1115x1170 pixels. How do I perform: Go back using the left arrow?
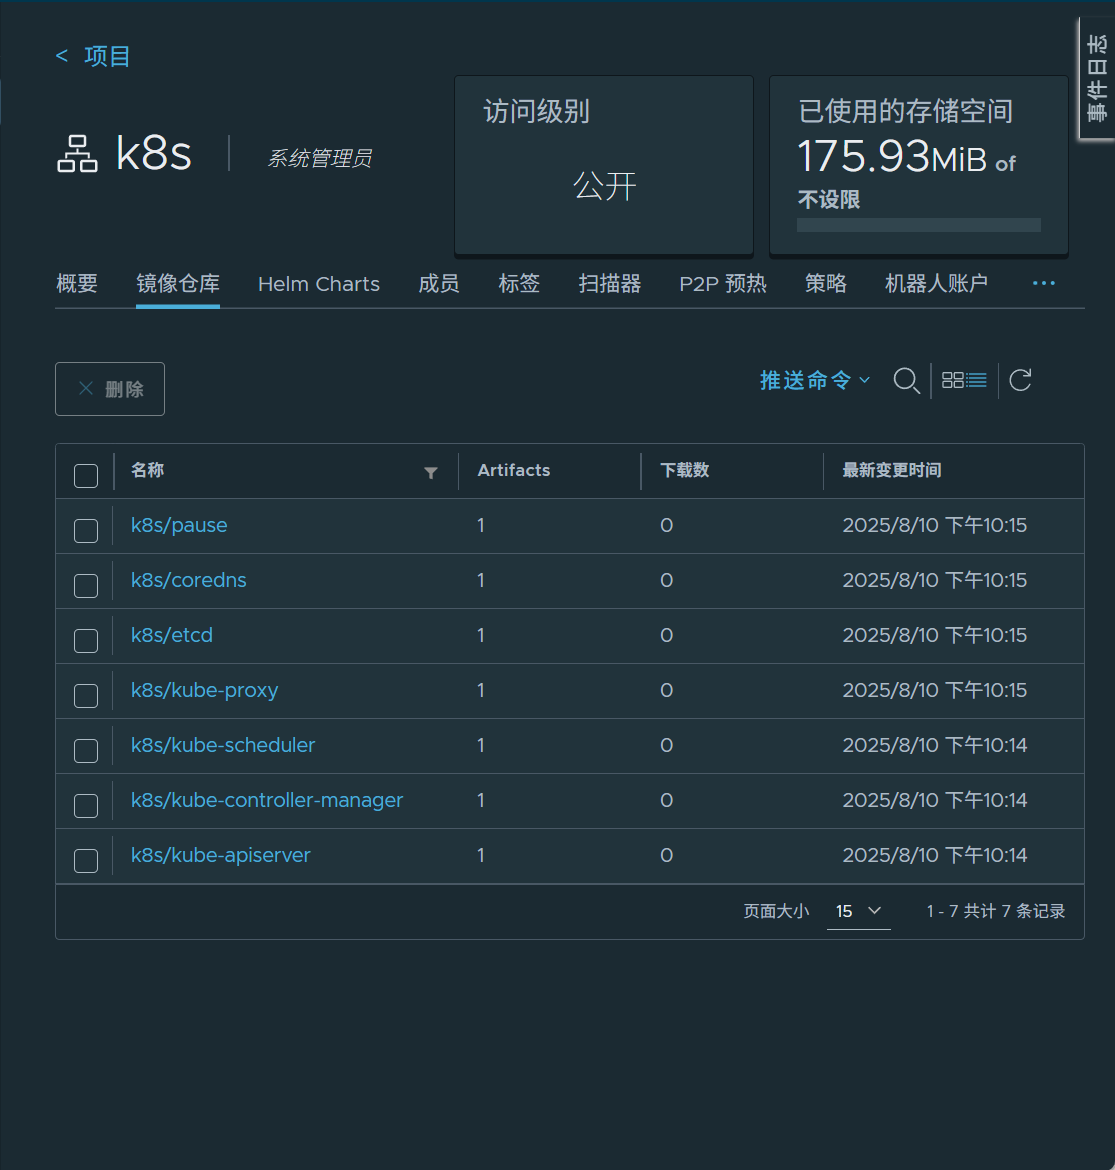tap(62, 56)
